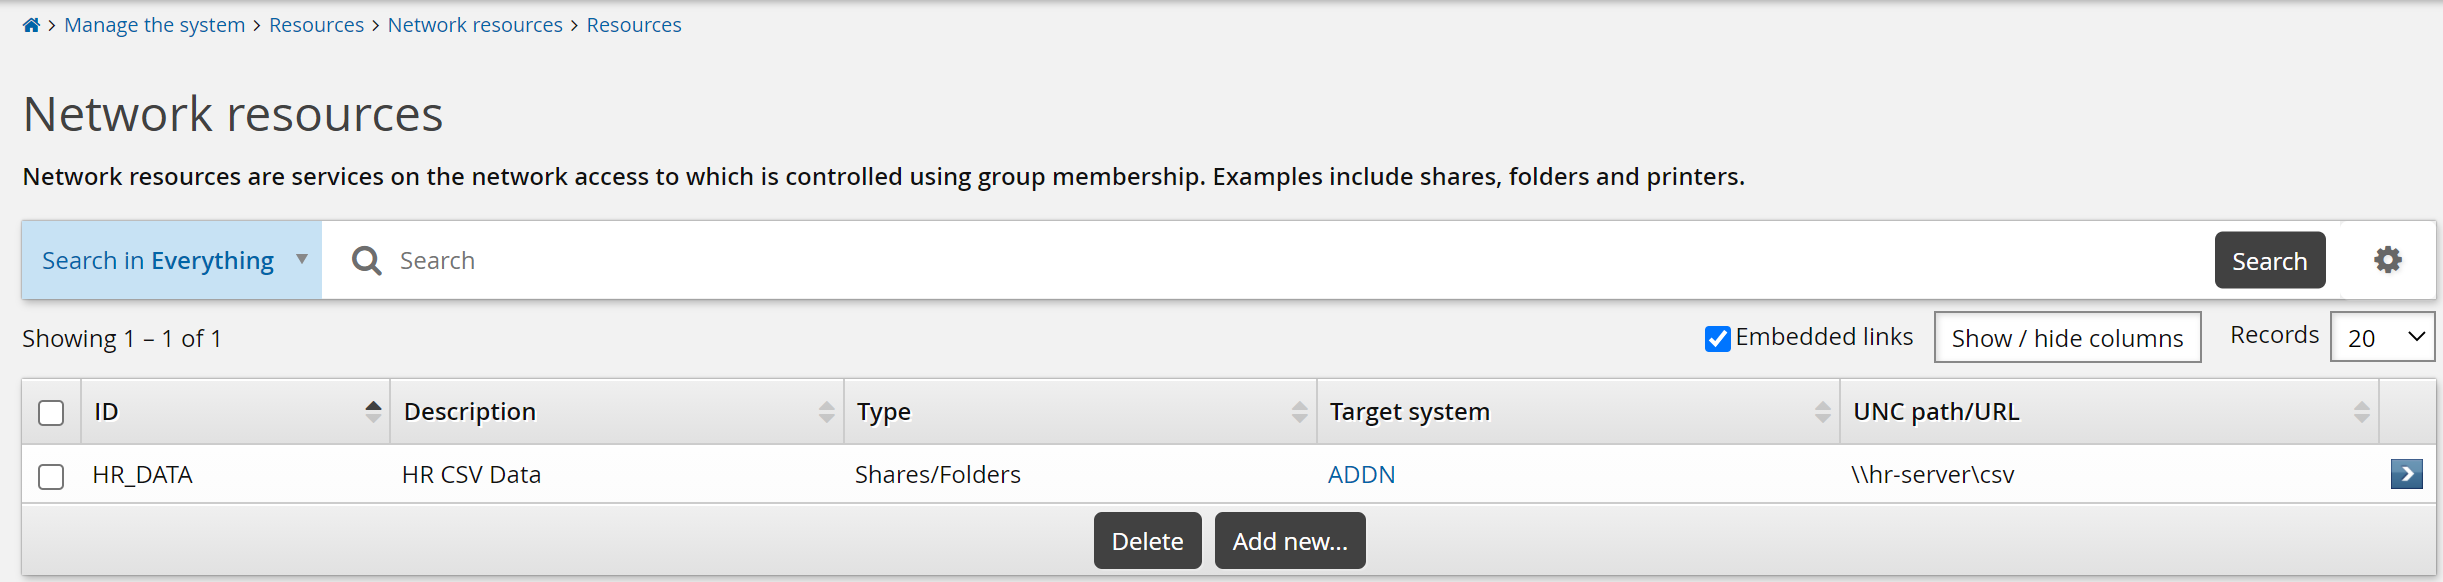Screen dimensions: 2443x582
Task: Open the Records per page dropdown
Action: tap(2382, 337)
